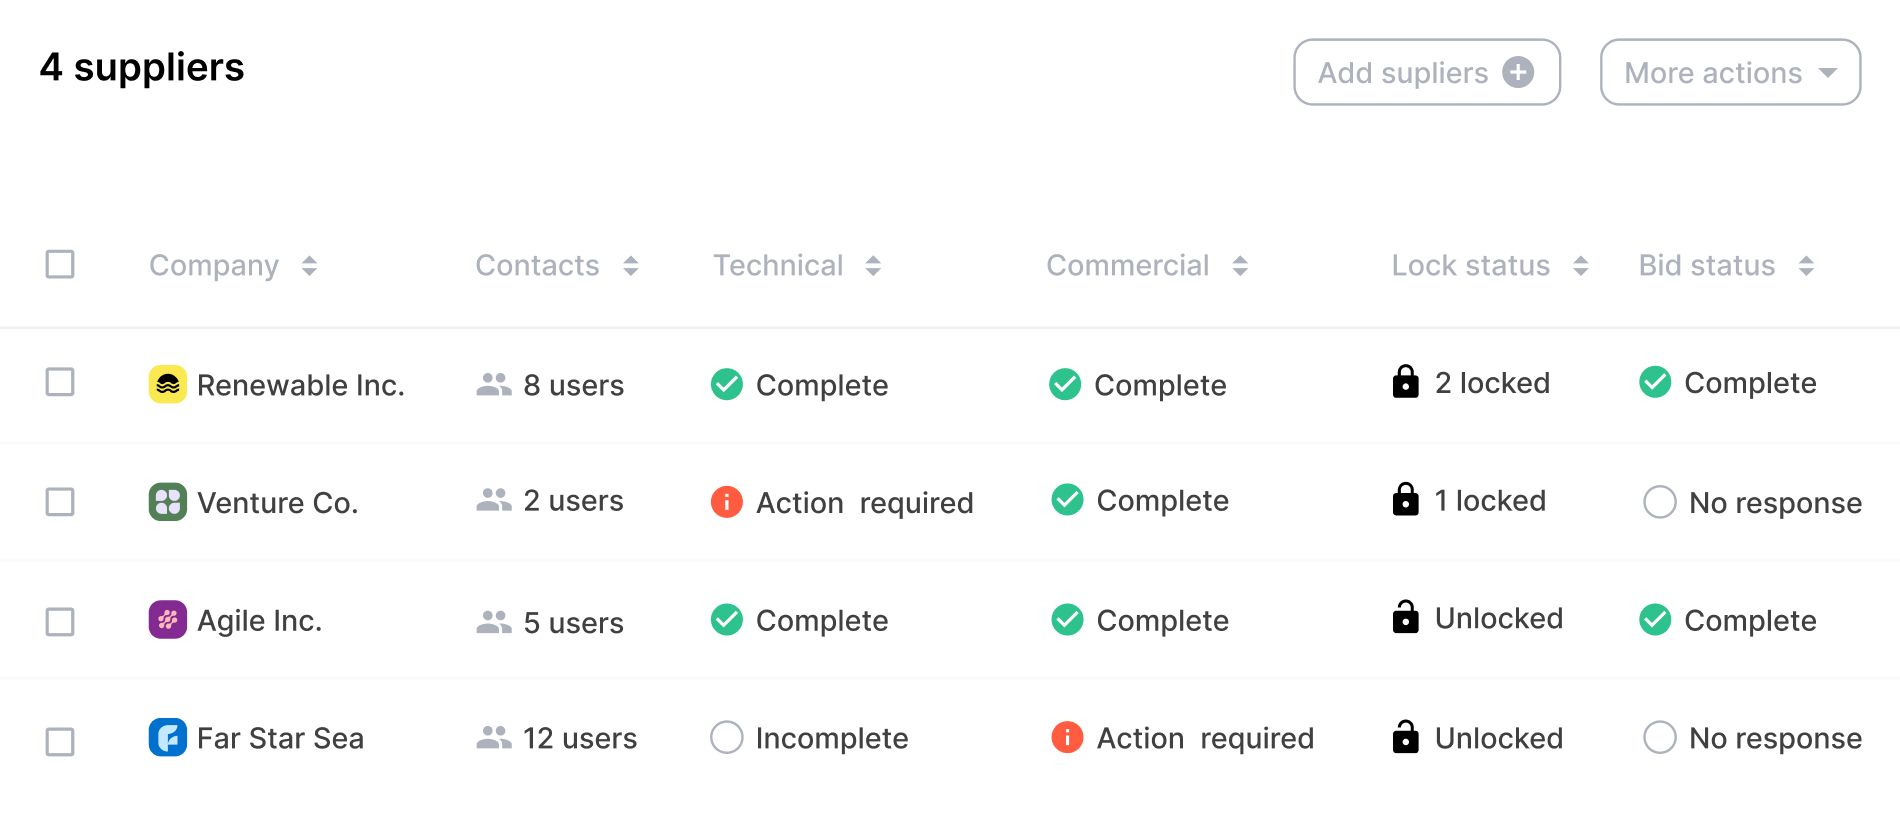Viewport: 1900px width, 814px height.
Task: Click the Renewable Inc. yellow logo icon
Action: point(167,384)
